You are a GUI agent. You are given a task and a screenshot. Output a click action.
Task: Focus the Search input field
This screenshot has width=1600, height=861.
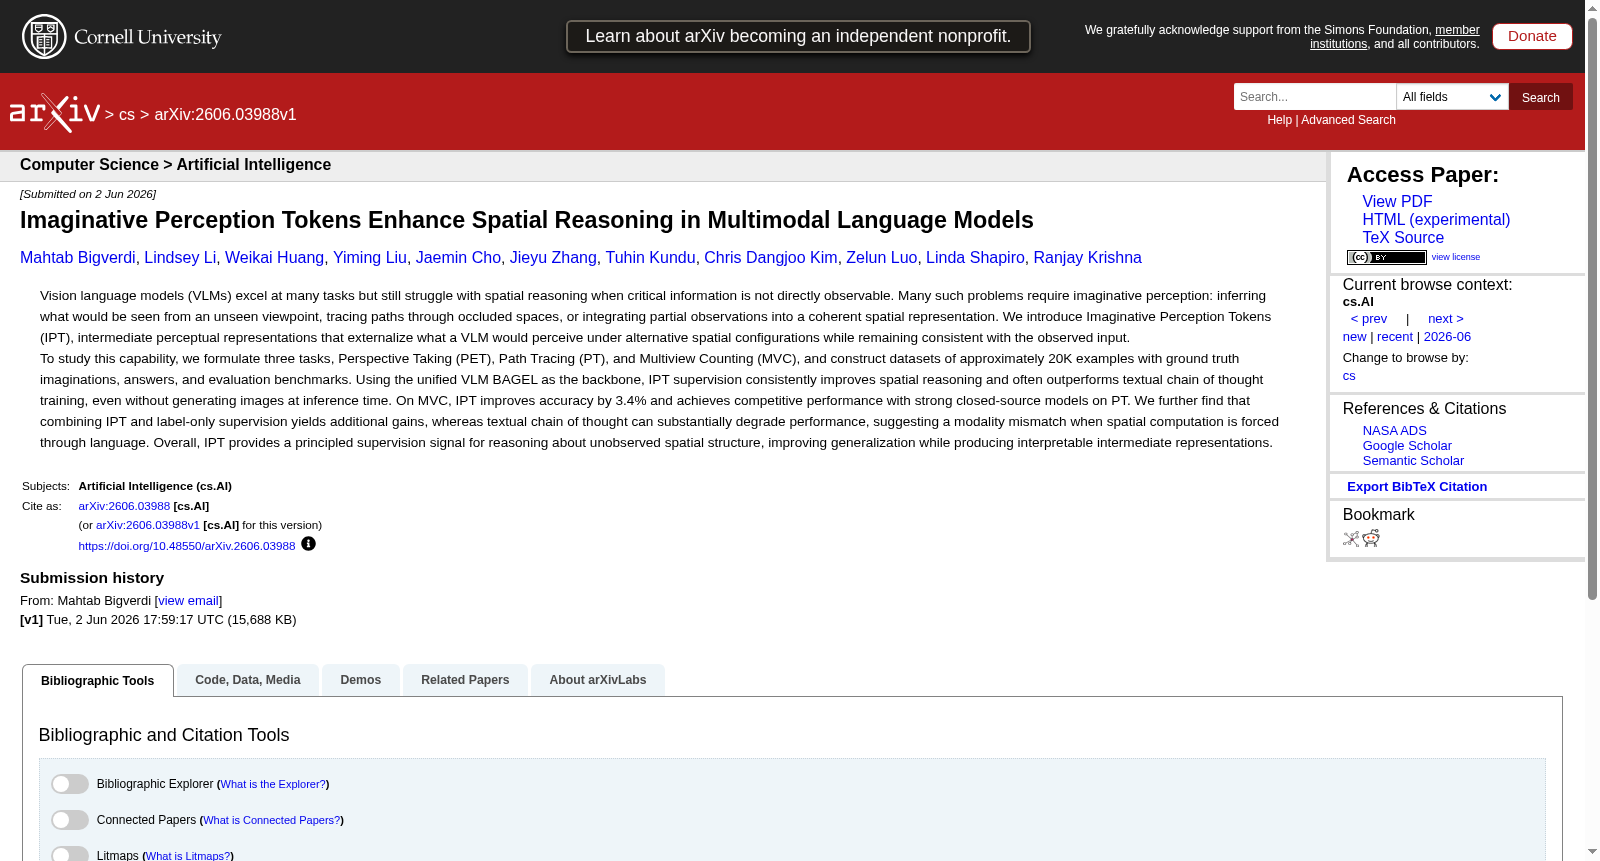[1314, 97]
